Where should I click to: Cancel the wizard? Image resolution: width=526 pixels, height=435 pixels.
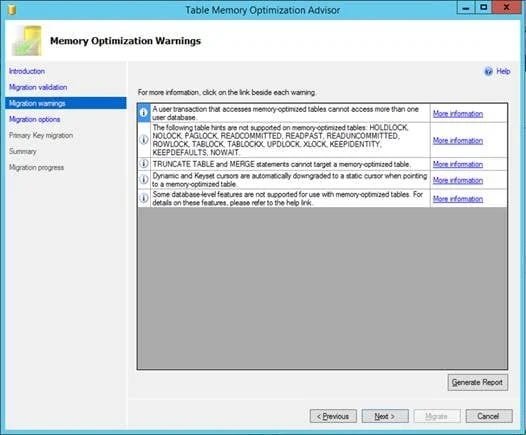[489, 416]
